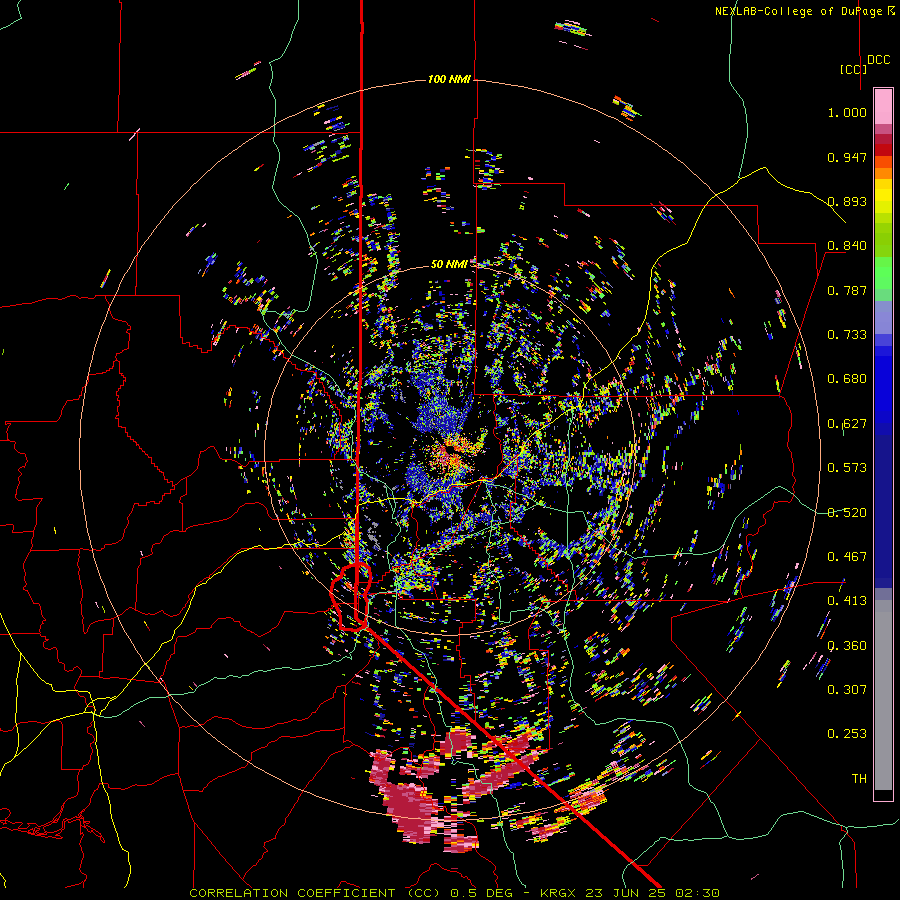Viewport: 900px width, 900px height.
Task: Click the 0.520 scale value
Action: coord(847,513)
